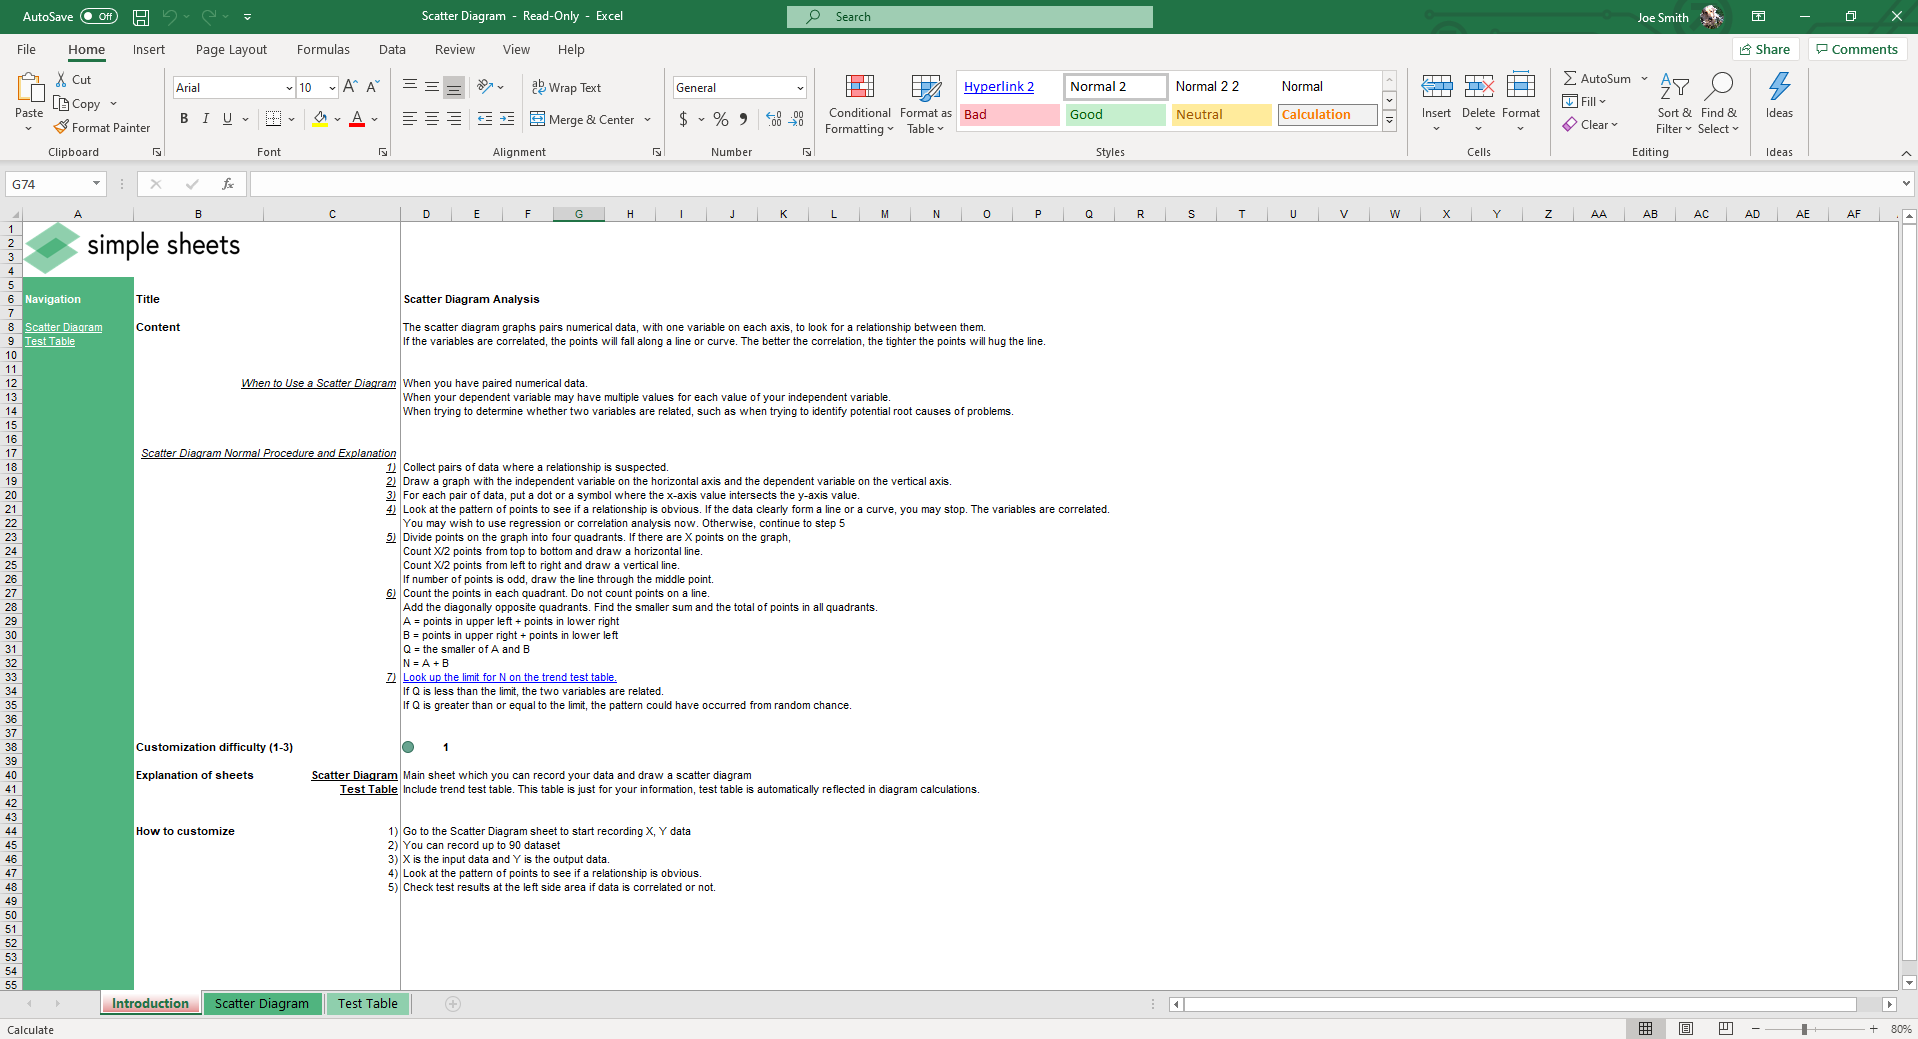Screen dimensions: 1918x1039
Task: Follow the Scatter Diagram navigation link
Action: (x=64, y=328)
